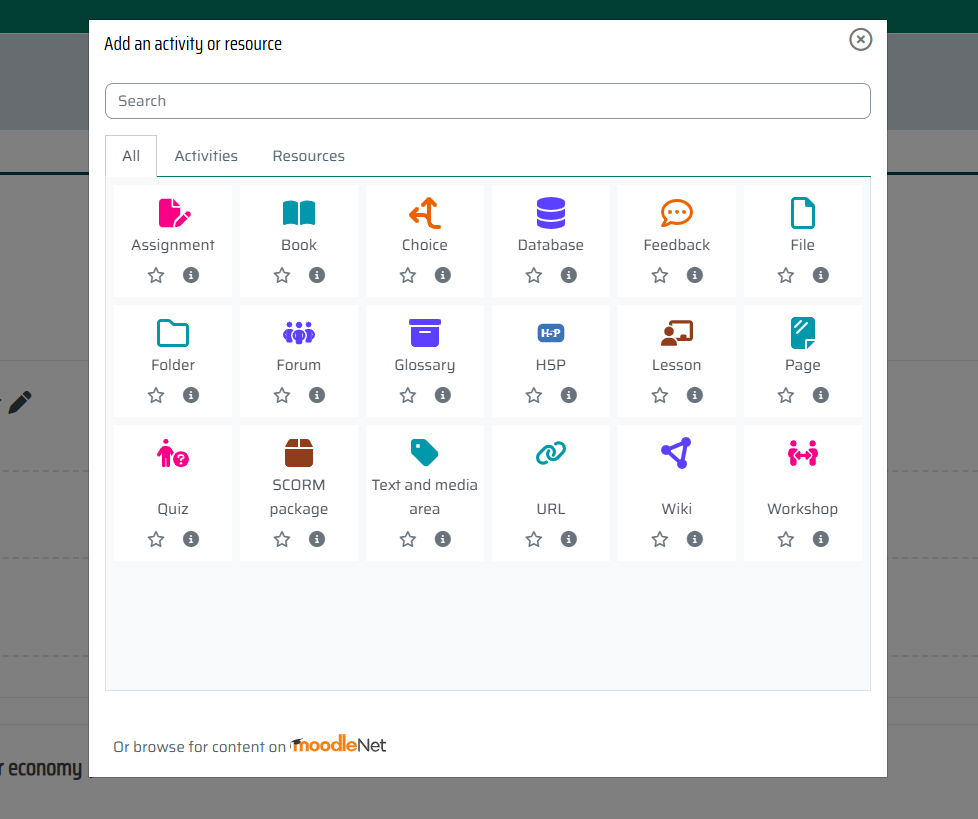Choose the Workshop activity icon

point(802,453)
